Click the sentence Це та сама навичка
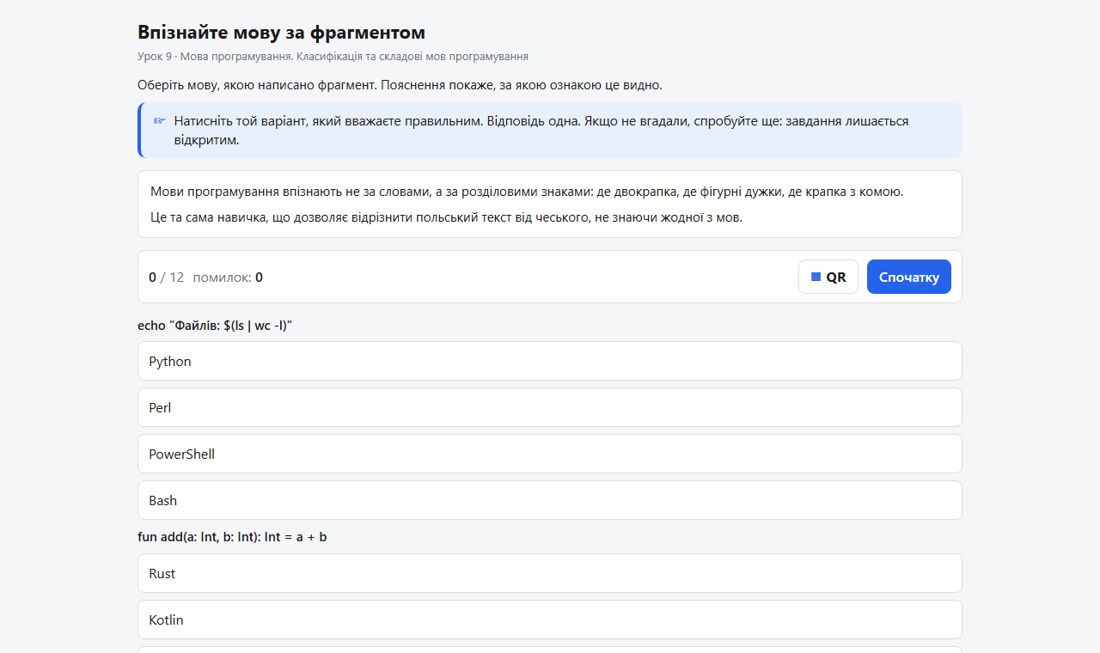The image size is (1100, 653). 446,217
